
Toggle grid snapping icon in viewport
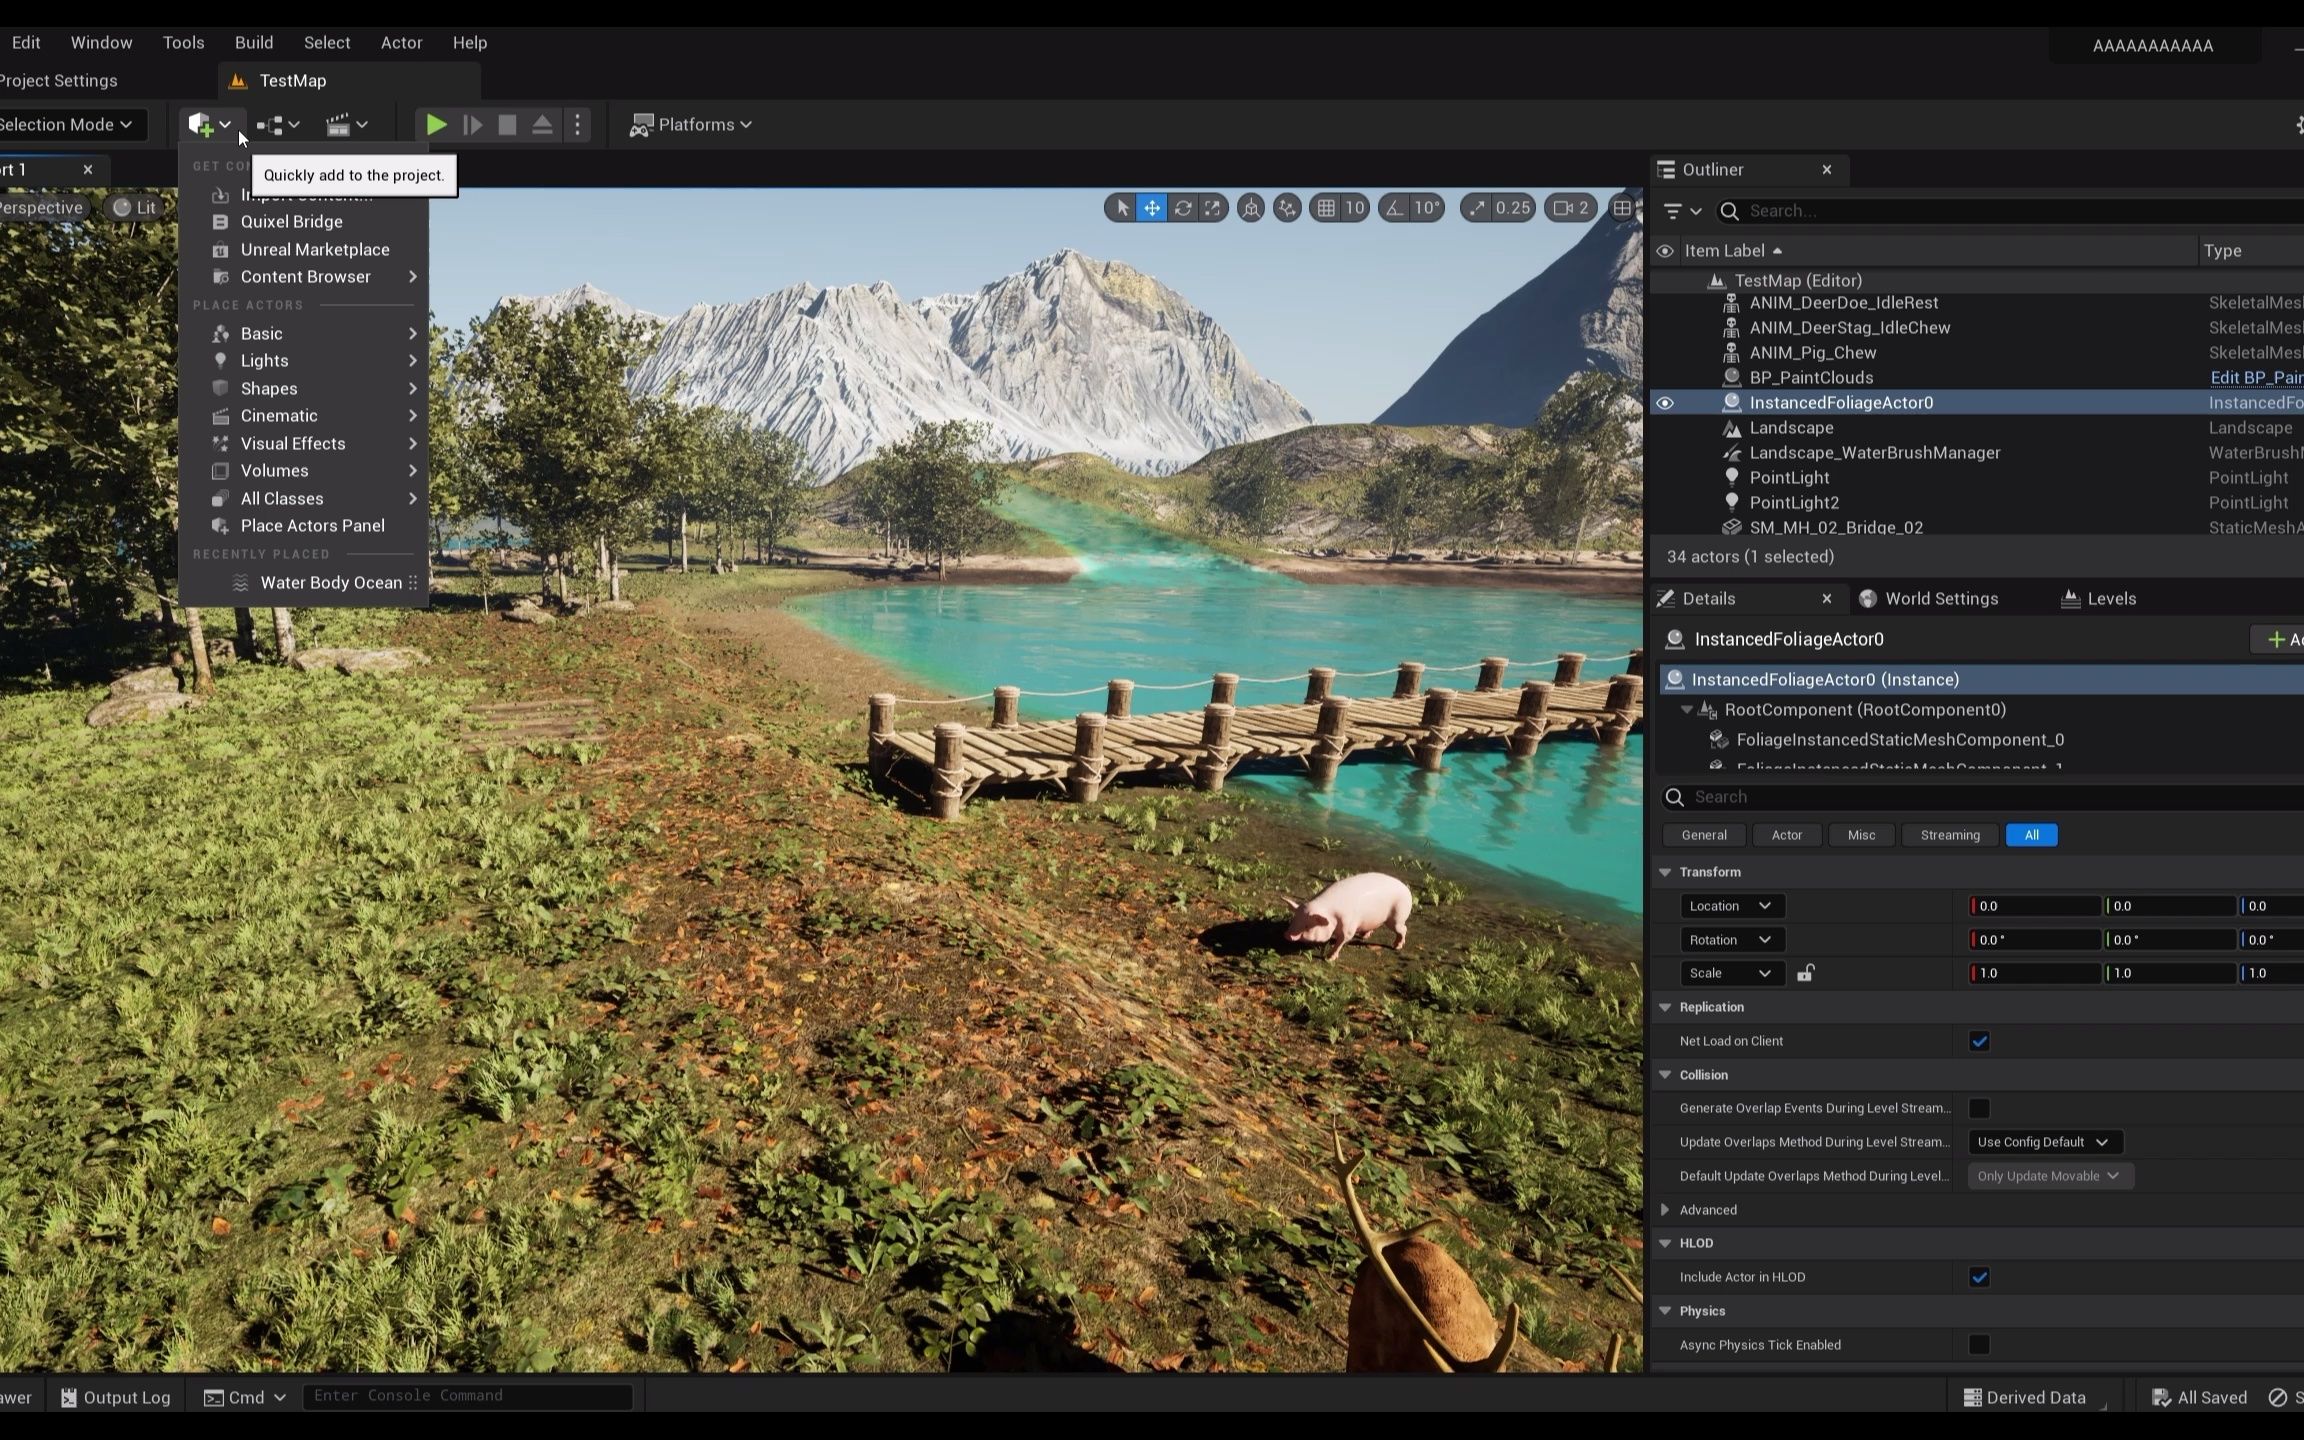[x=1326, y=208]
